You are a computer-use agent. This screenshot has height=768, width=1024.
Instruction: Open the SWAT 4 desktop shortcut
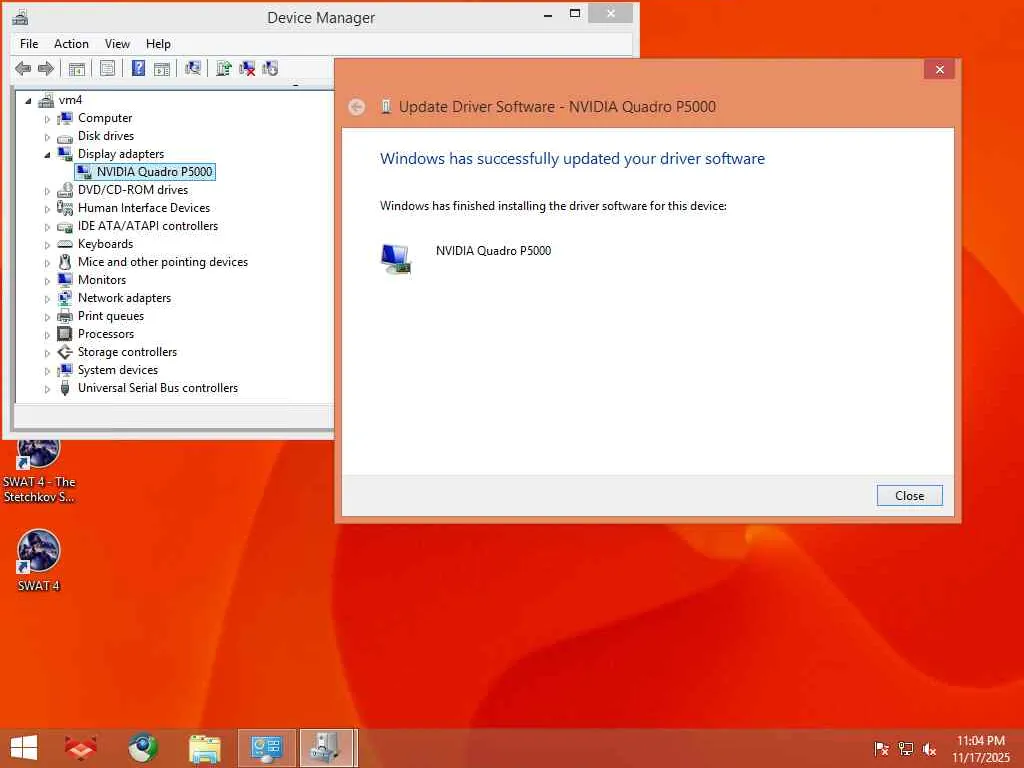coord(39,560)
